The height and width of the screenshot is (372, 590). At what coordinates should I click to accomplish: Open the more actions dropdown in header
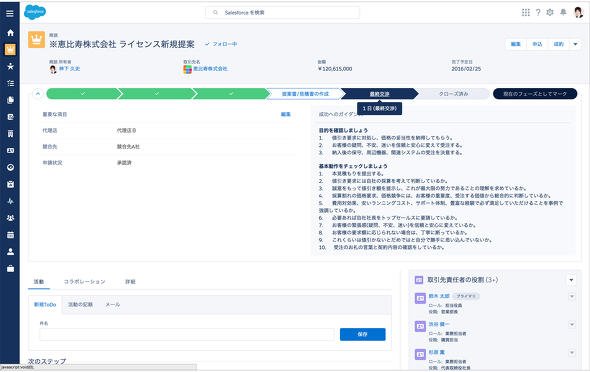pyautogui.click(x=575, y=44)
